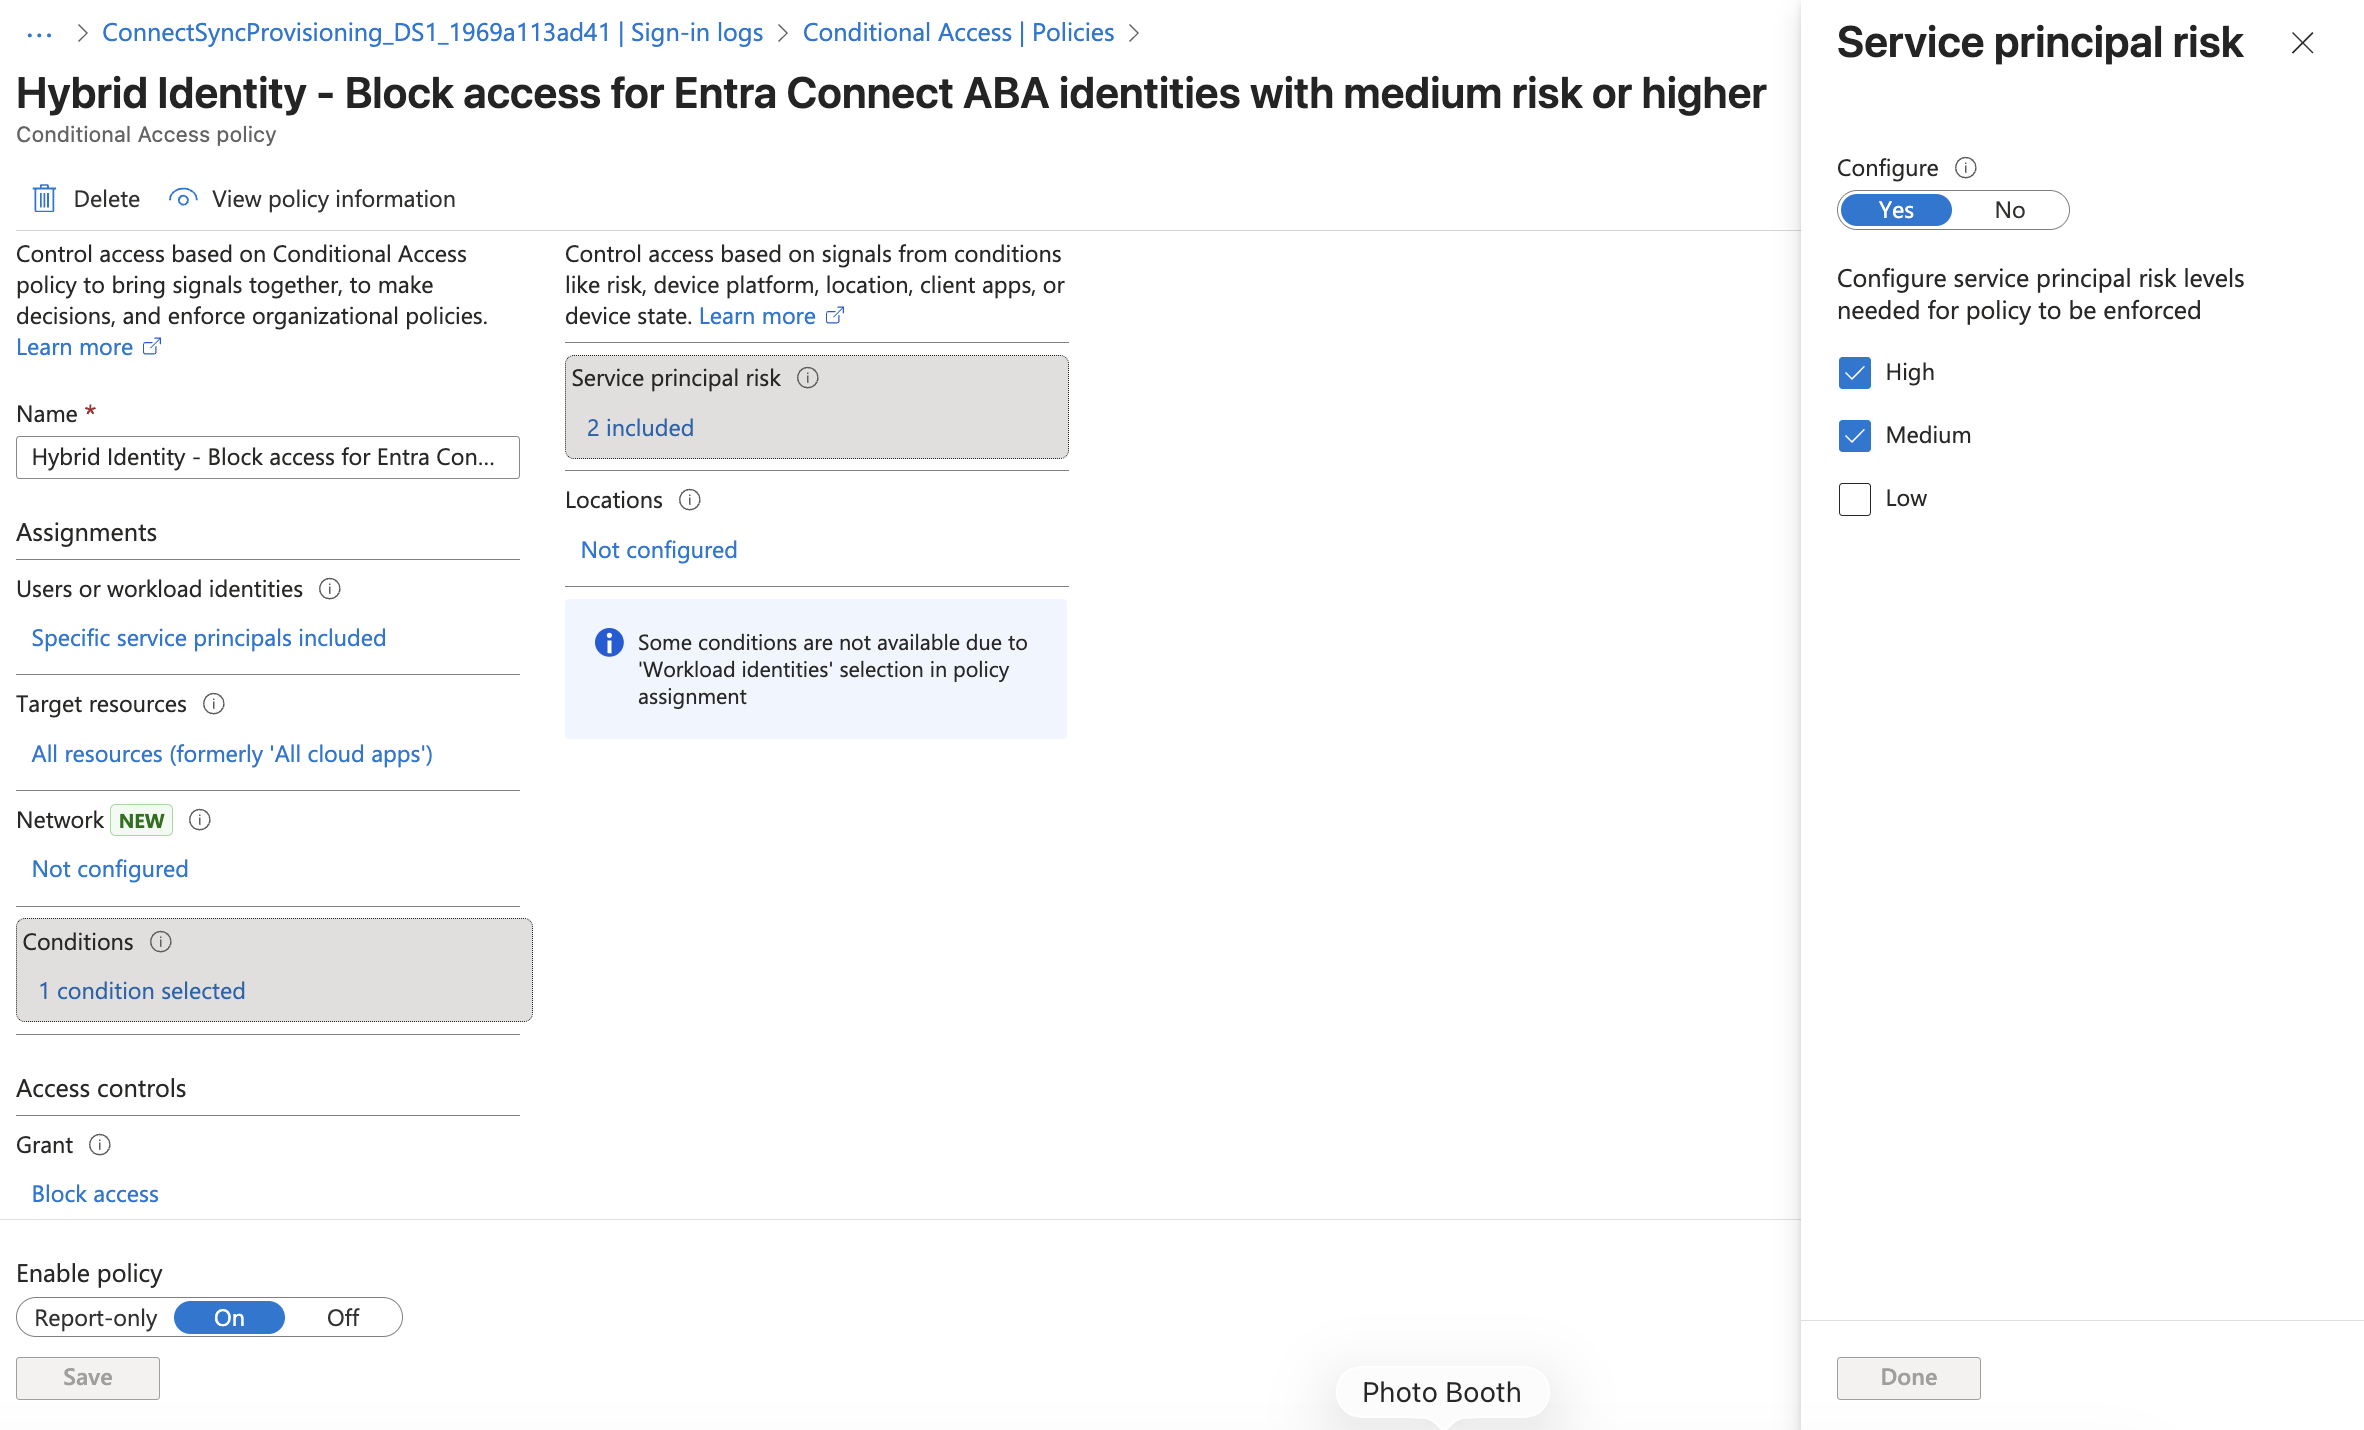
Task: Open ConnectSyncProvisioning Sign-in logs breadcrumb
Action: click(432, 33)
